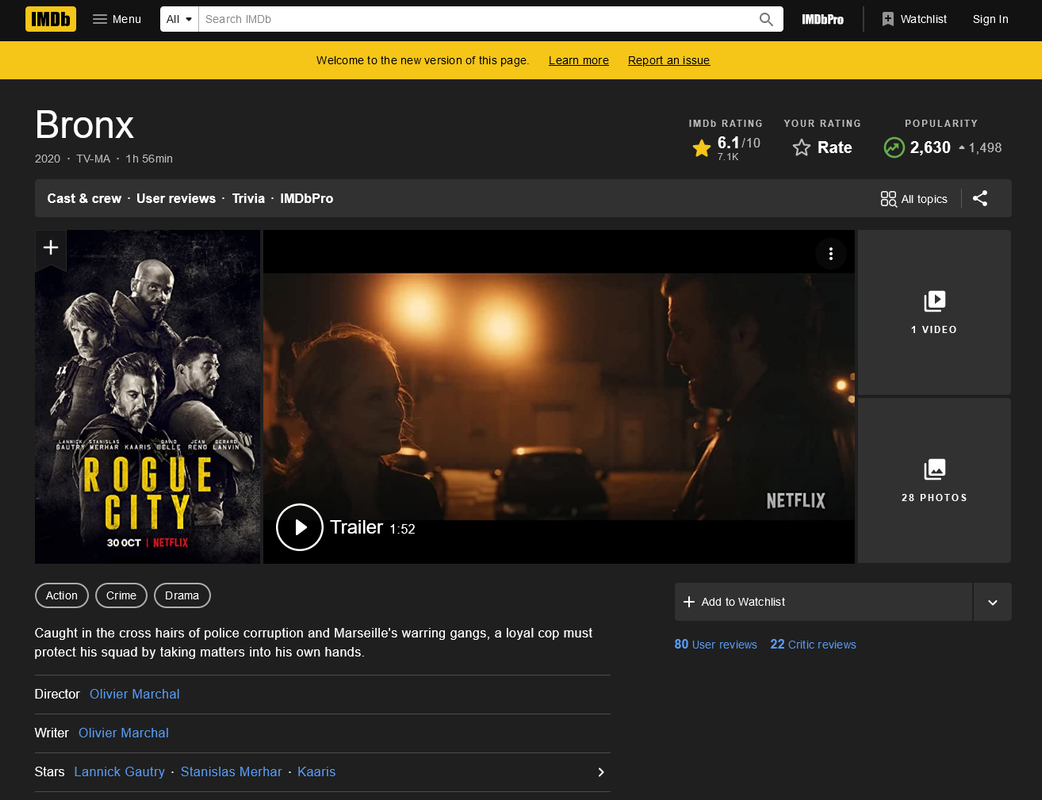This screenshot has height=800, width=1042.
Task: Click the share icon
Action: pyautogui.click(x=980, y=198)
